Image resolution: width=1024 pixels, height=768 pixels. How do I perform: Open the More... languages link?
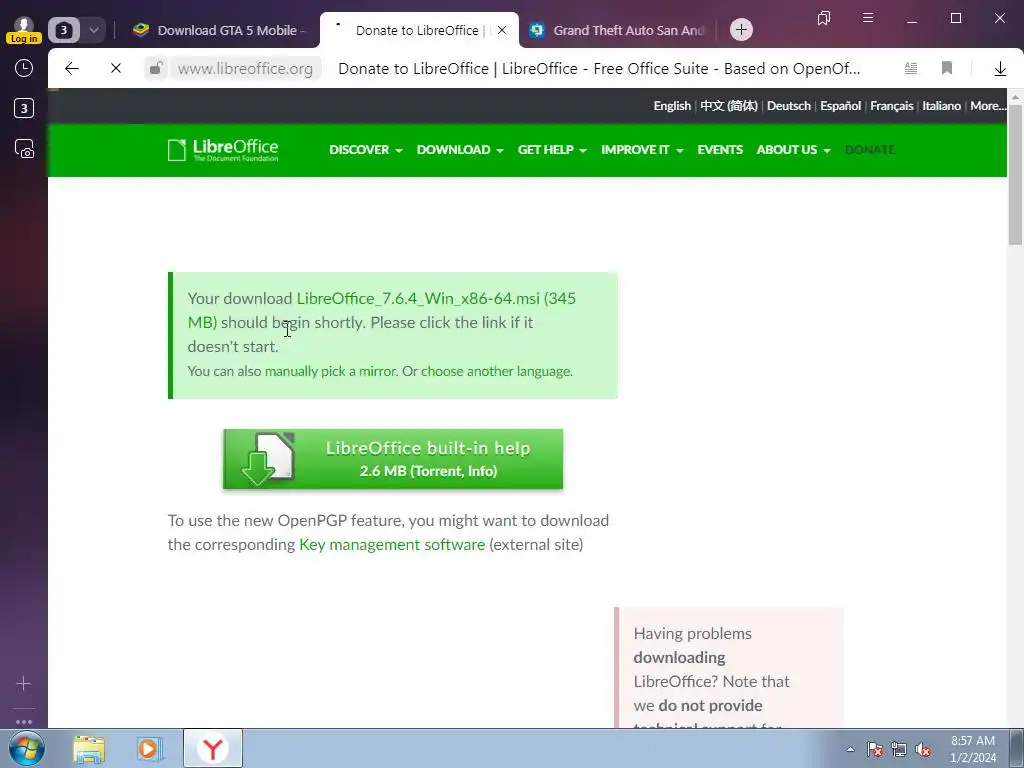pyautogui.click(x=987, y=106)
